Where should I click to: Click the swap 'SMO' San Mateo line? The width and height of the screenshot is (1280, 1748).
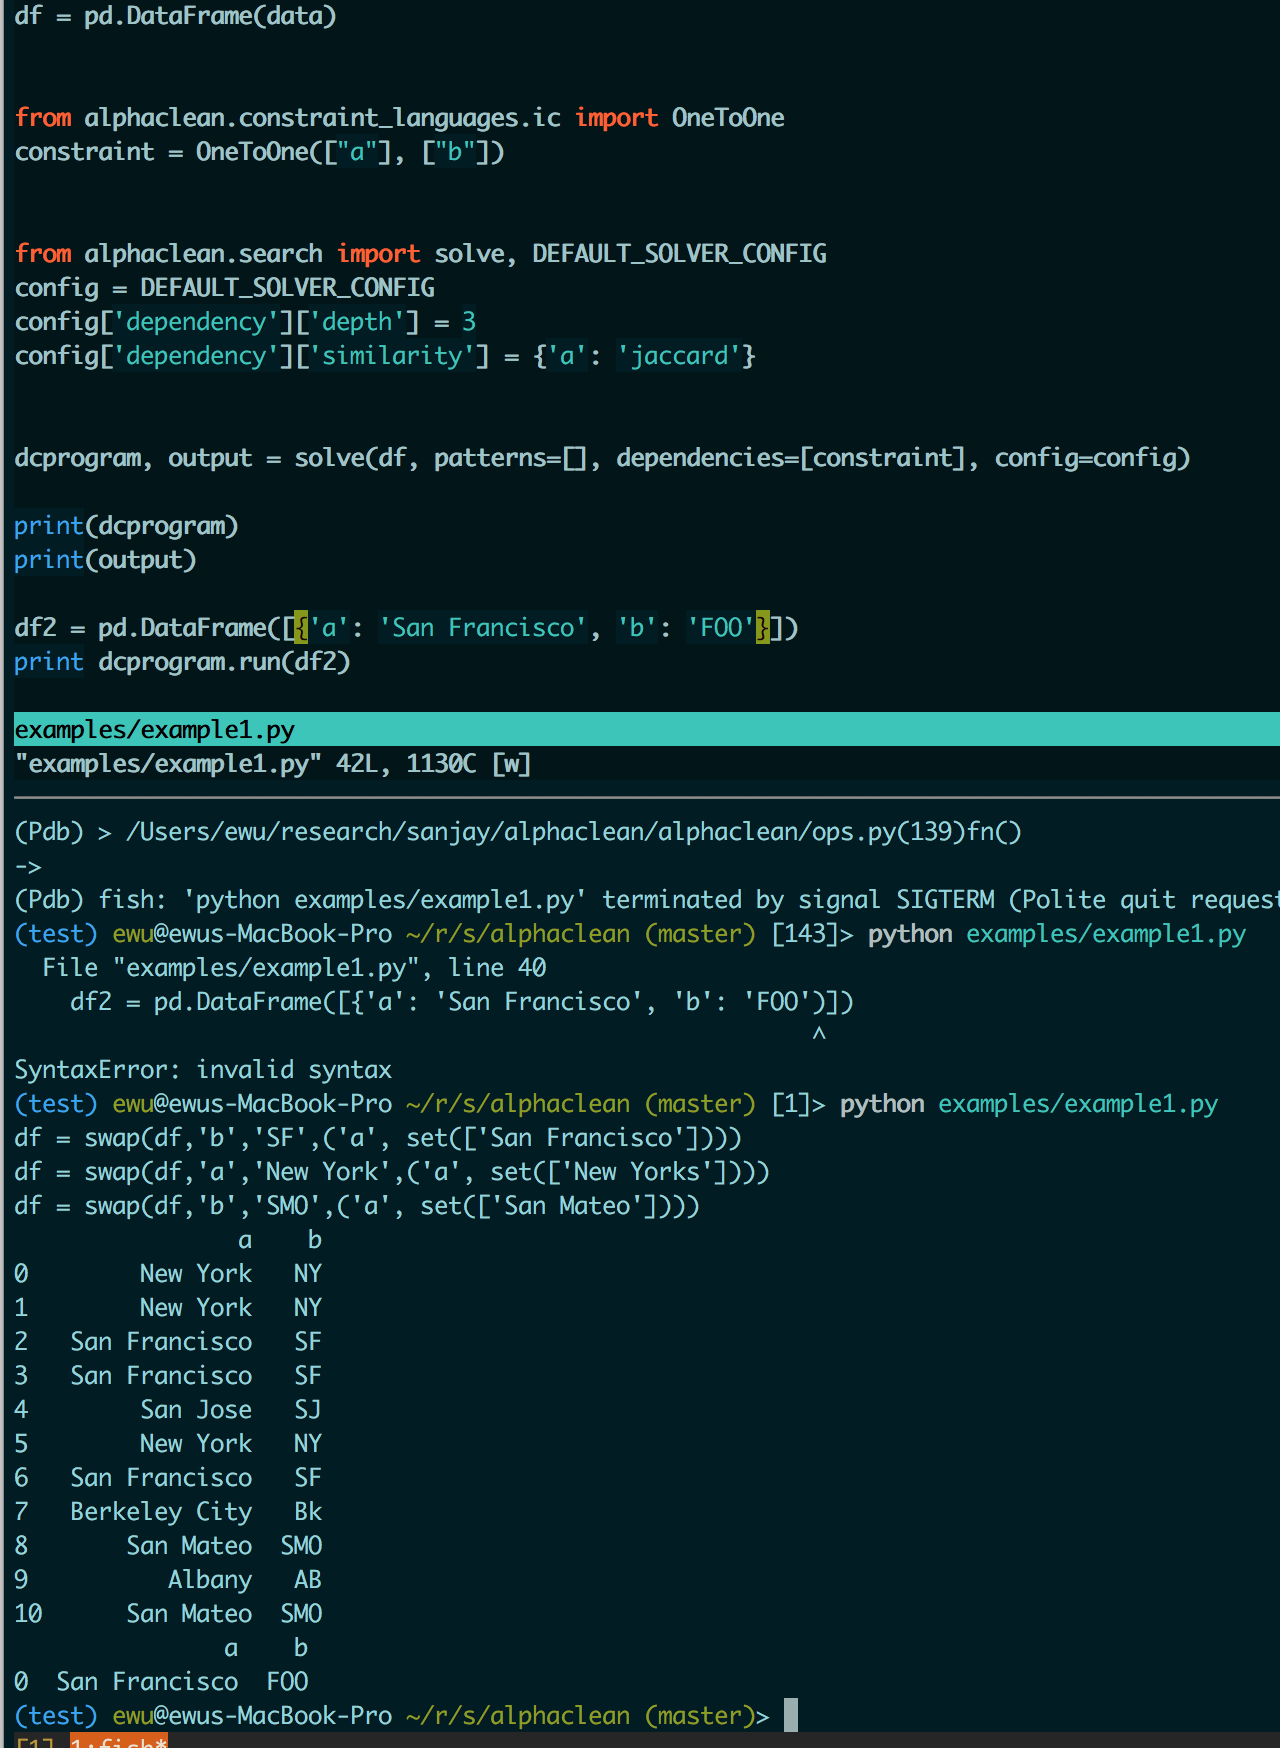point(357,1206)
